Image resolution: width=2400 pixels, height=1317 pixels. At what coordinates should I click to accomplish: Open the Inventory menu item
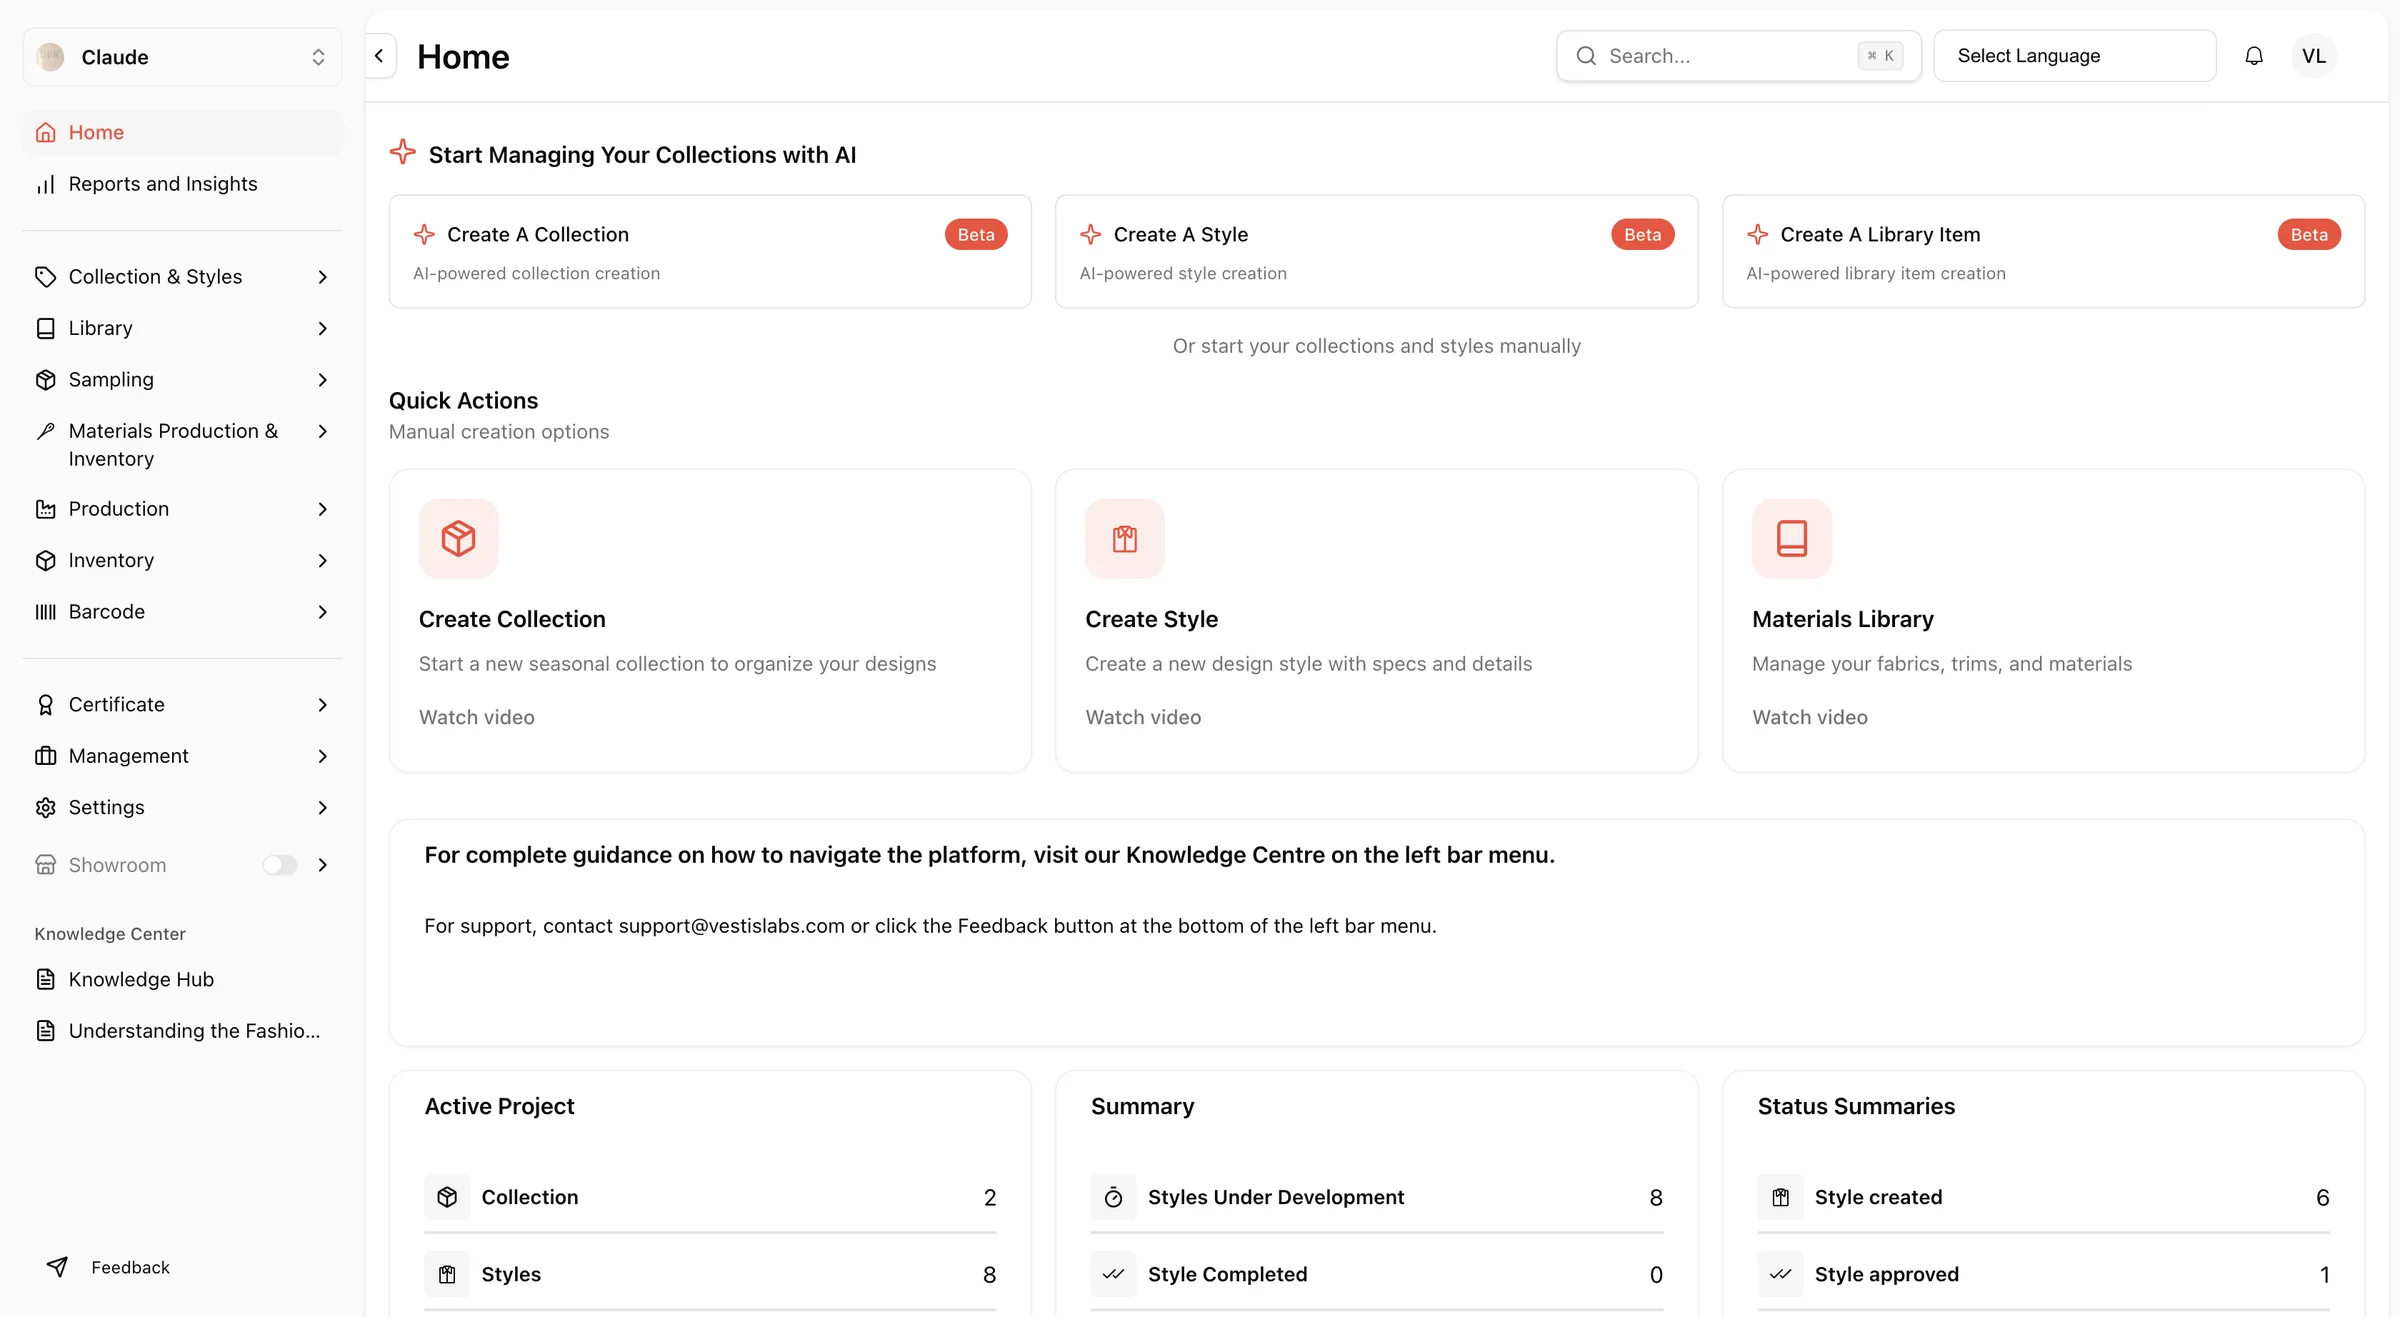coord(183,561)
